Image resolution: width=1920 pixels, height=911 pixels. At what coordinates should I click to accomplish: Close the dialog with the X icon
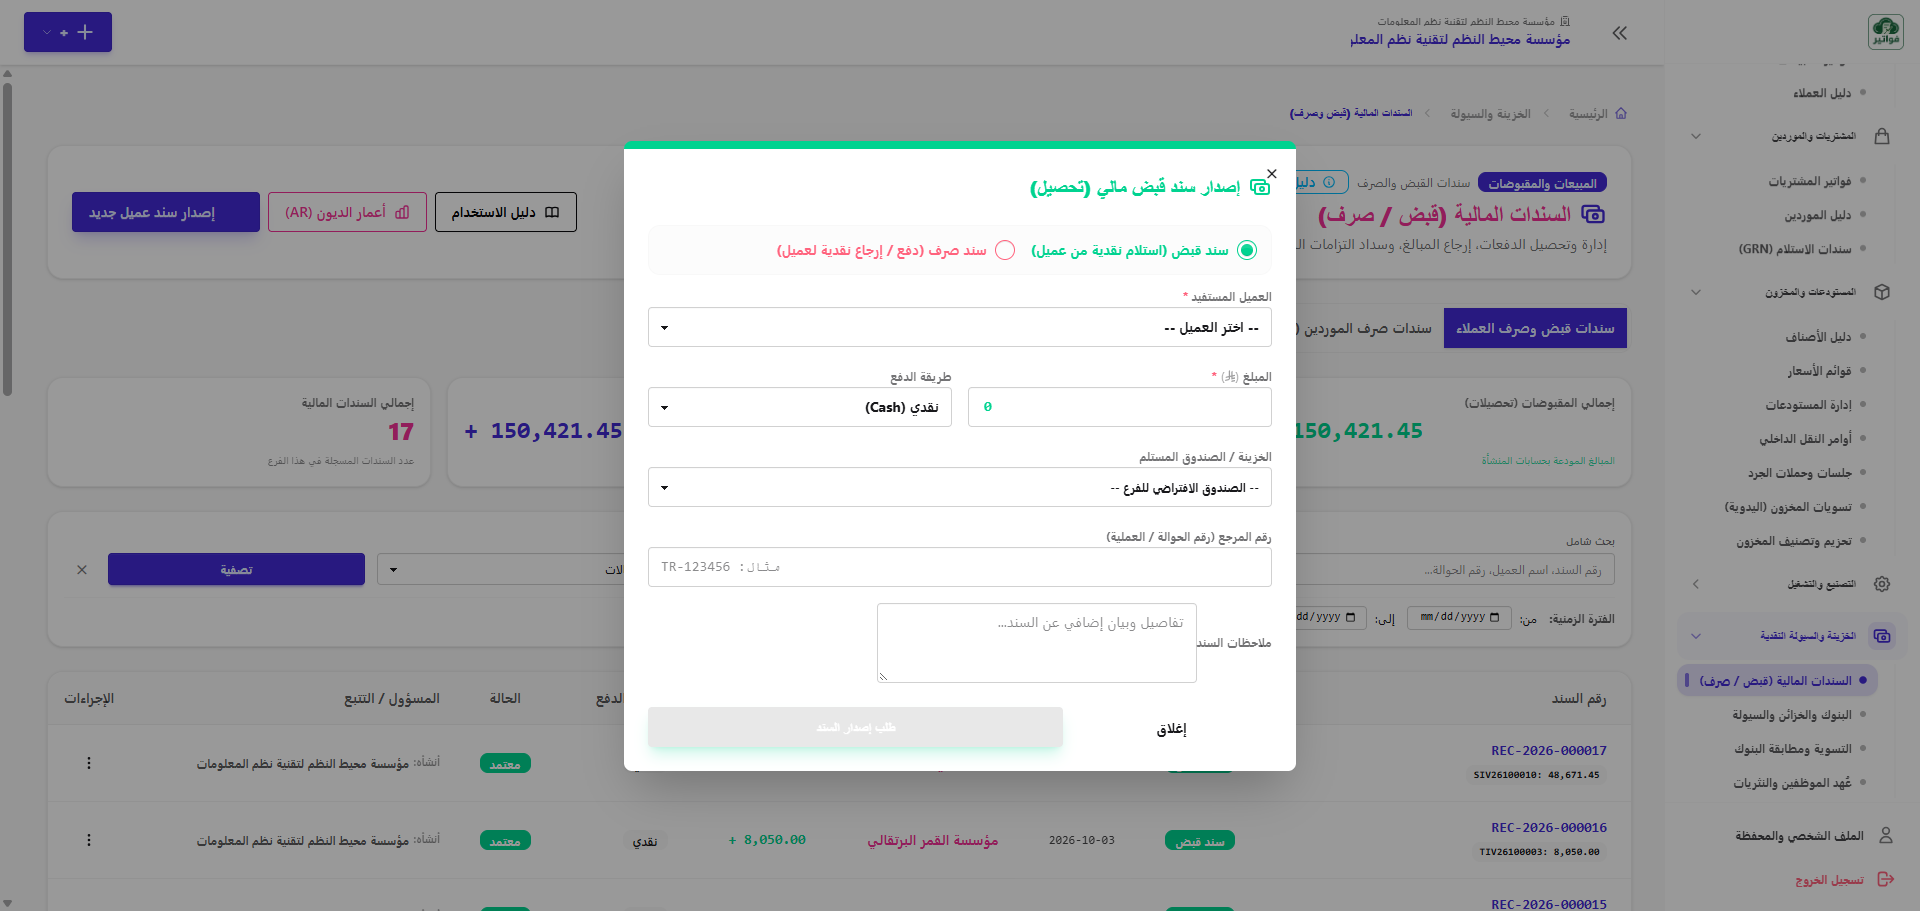1272,174
